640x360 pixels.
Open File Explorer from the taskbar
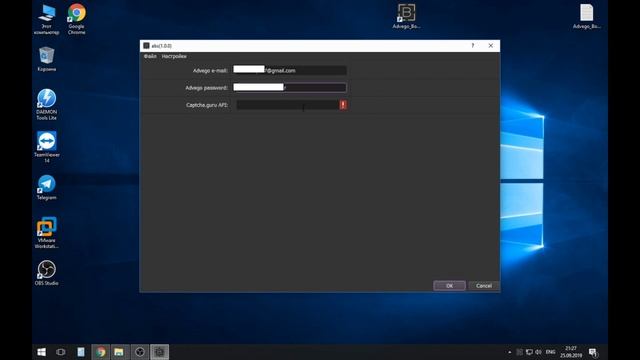point(119,352)
